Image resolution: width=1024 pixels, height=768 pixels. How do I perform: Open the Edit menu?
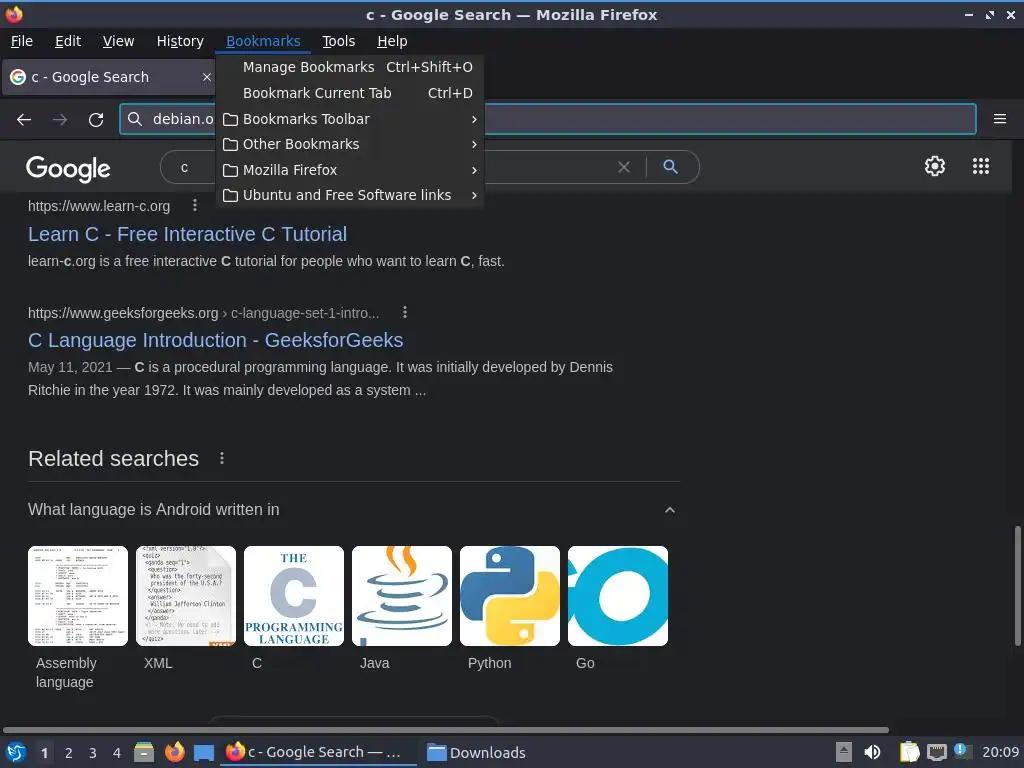click(68, 41)
